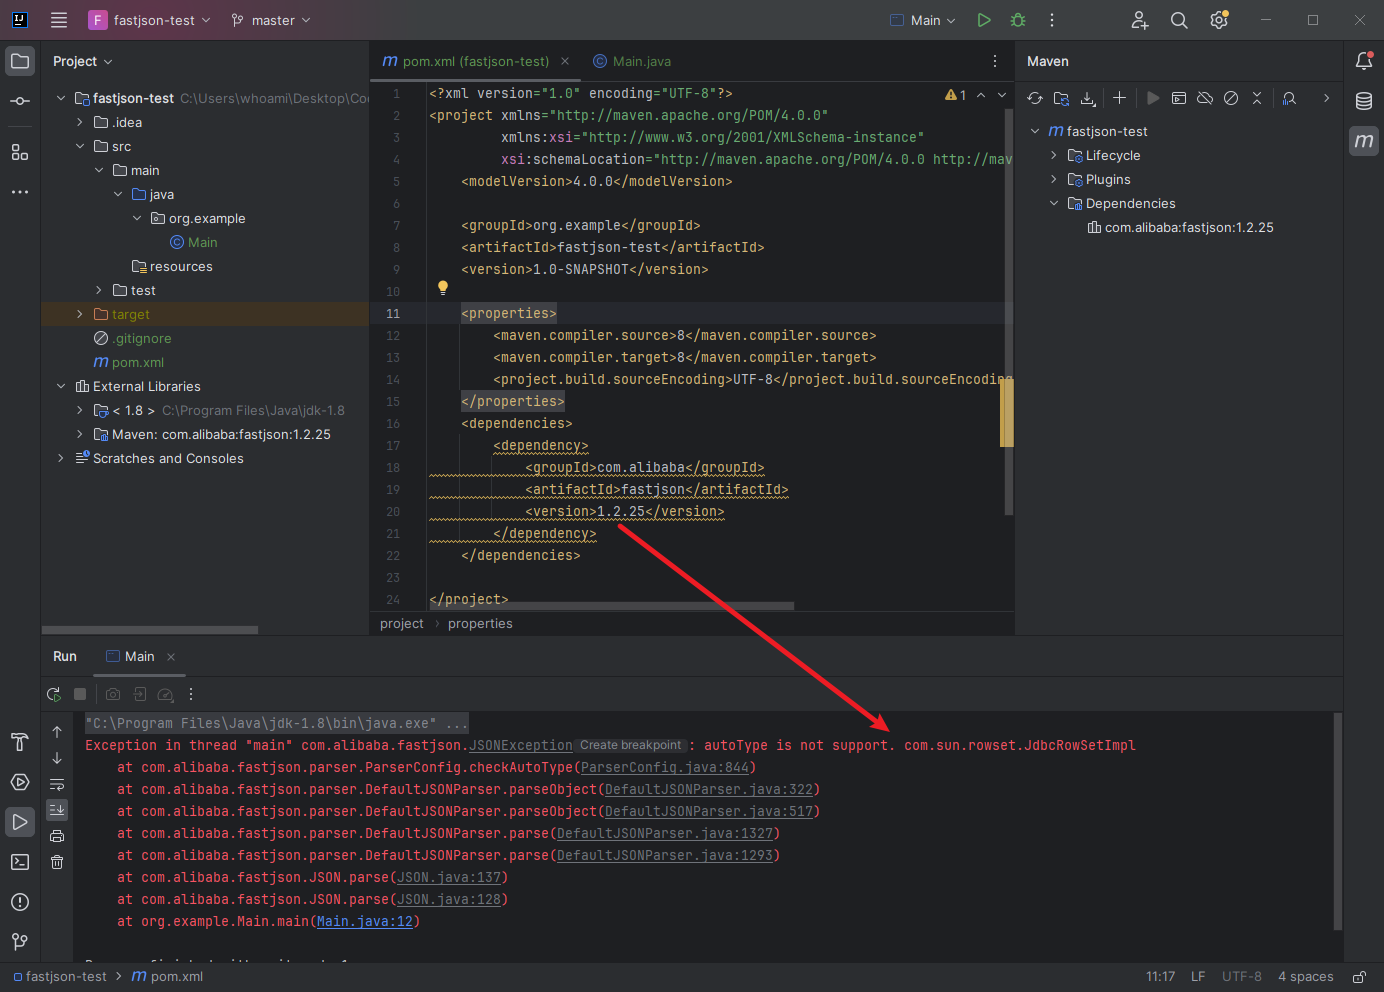Open the Build hammer tool window
Viewport: 1384px width, 992px height.
(x=20, y=742)
